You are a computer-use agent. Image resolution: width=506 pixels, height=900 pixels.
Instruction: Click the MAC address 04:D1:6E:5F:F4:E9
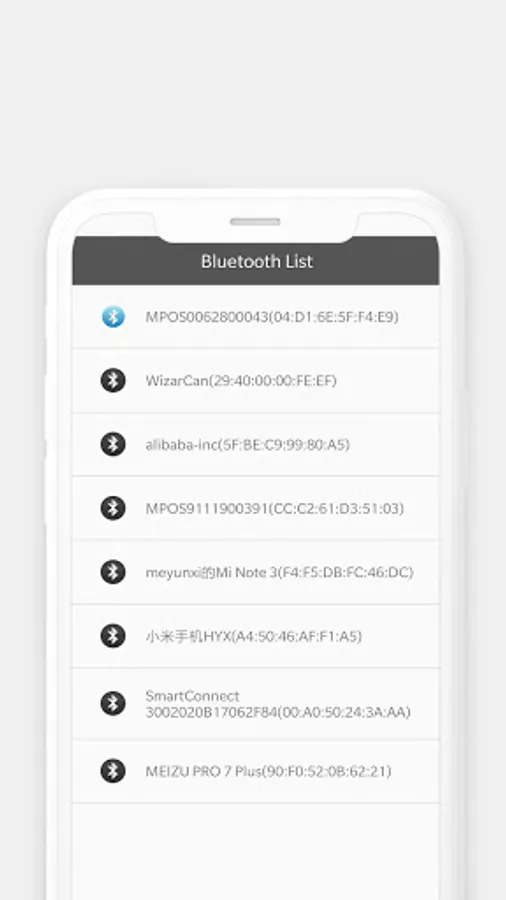(333, 317)
